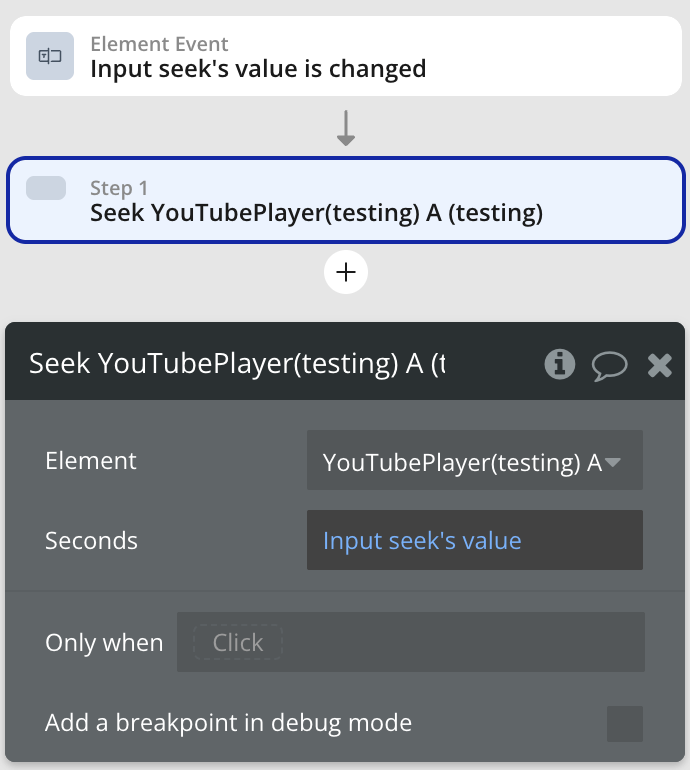
Task: Open the info documentation icon in panel header
Action: point(560,364)
